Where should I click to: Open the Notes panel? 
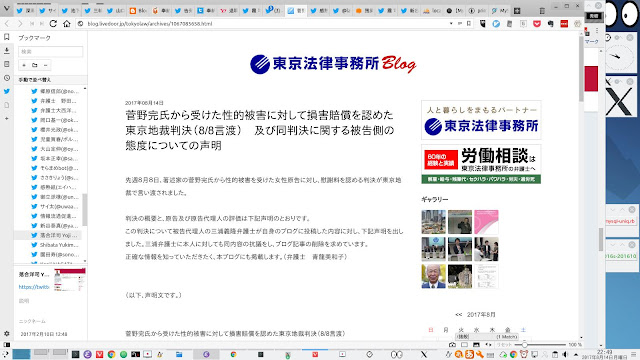pos(7,64)
